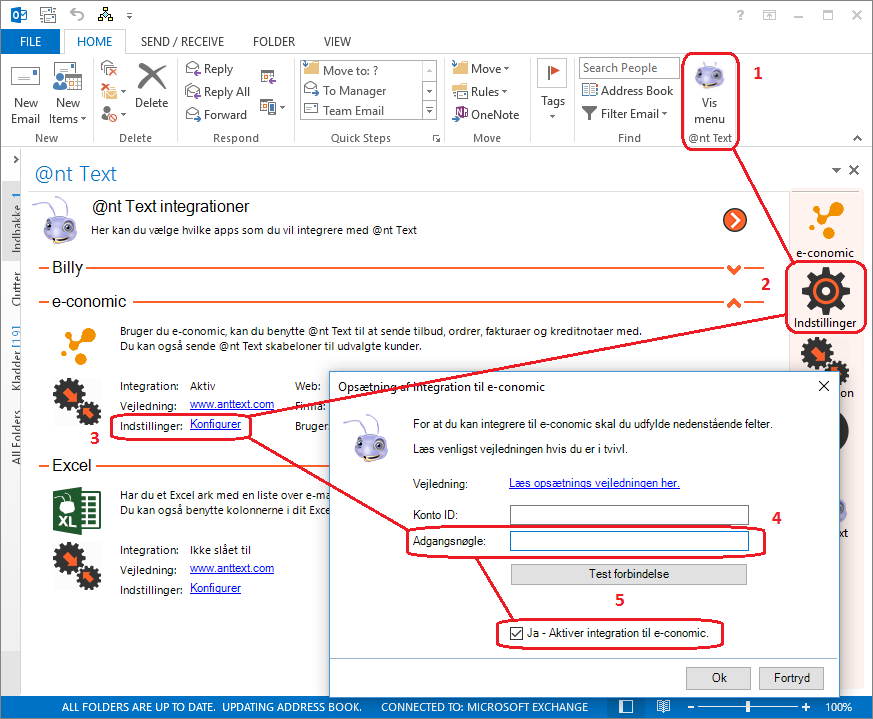Collapse the e-conomic section chevron

pos(734,304)
